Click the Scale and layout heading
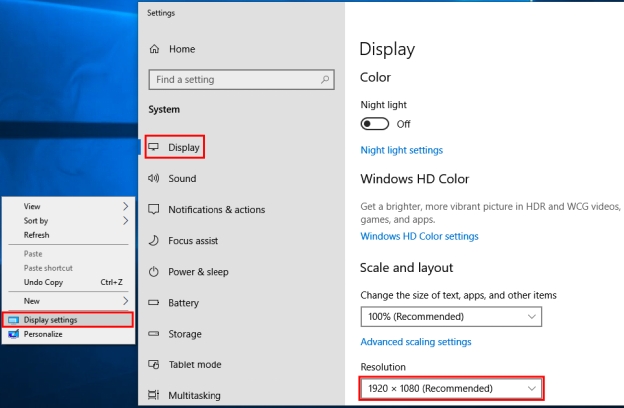The image size is (624, 408). (x=406, y=267)
